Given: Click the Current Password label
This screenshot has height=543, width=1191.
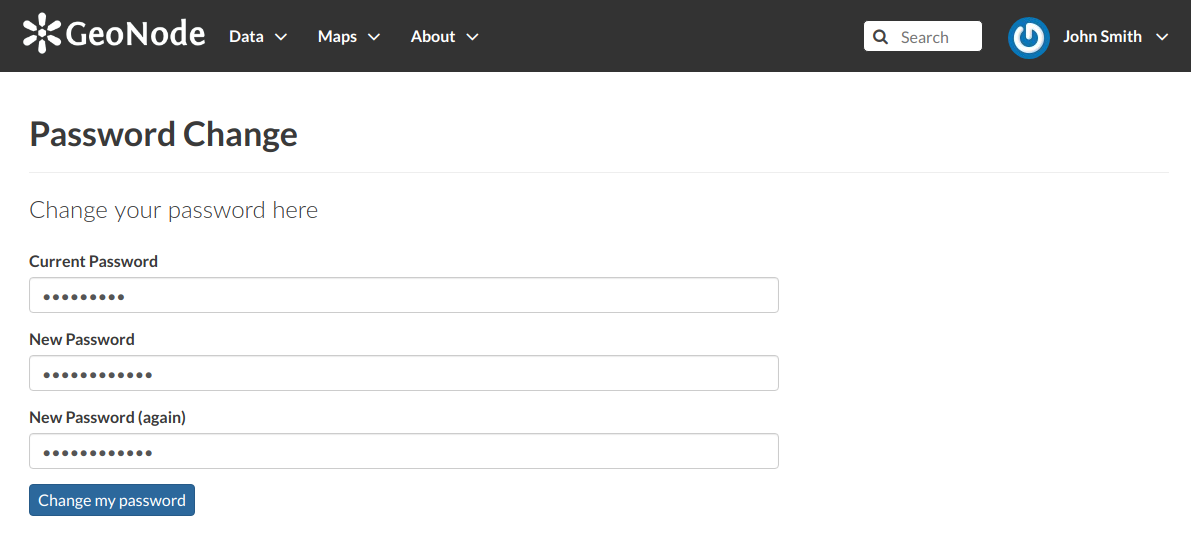Looking at the screenshot, I should tap(94, 262).
